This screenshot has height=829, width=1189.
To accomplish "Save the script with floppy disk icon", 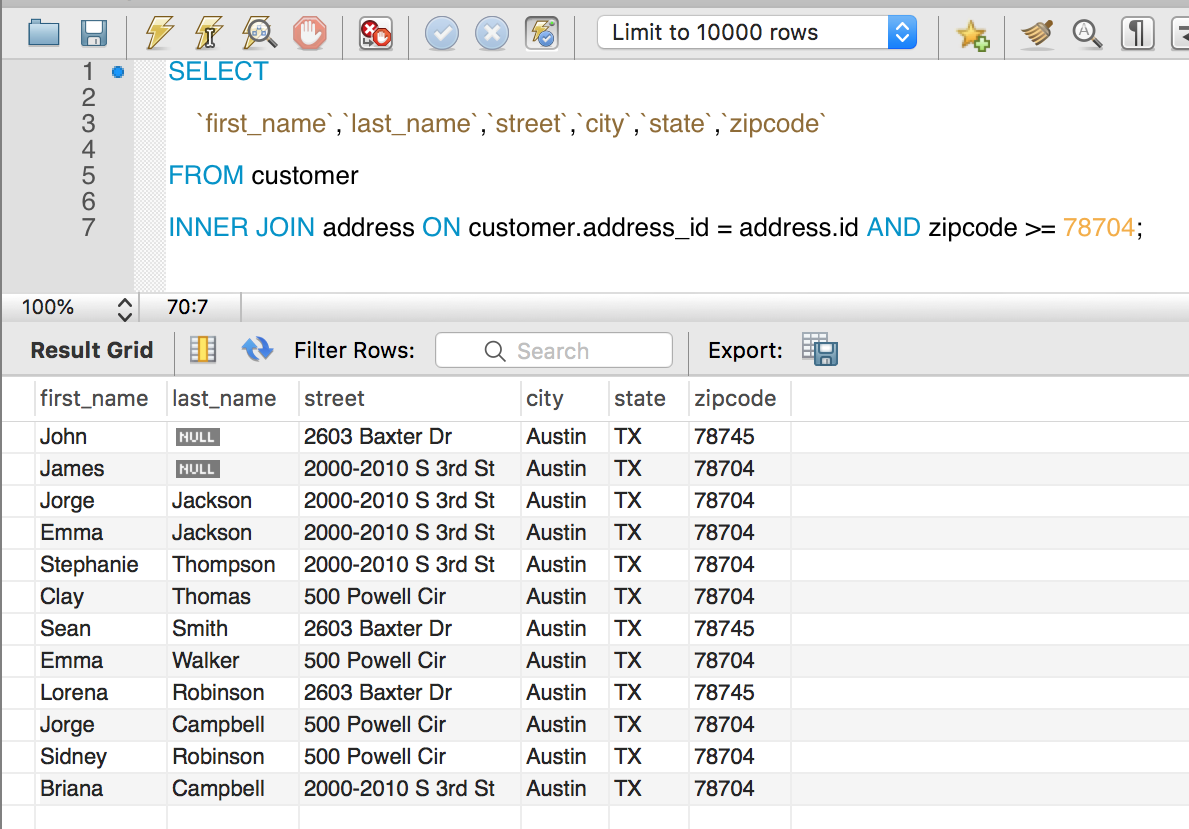I will [93, 33].
